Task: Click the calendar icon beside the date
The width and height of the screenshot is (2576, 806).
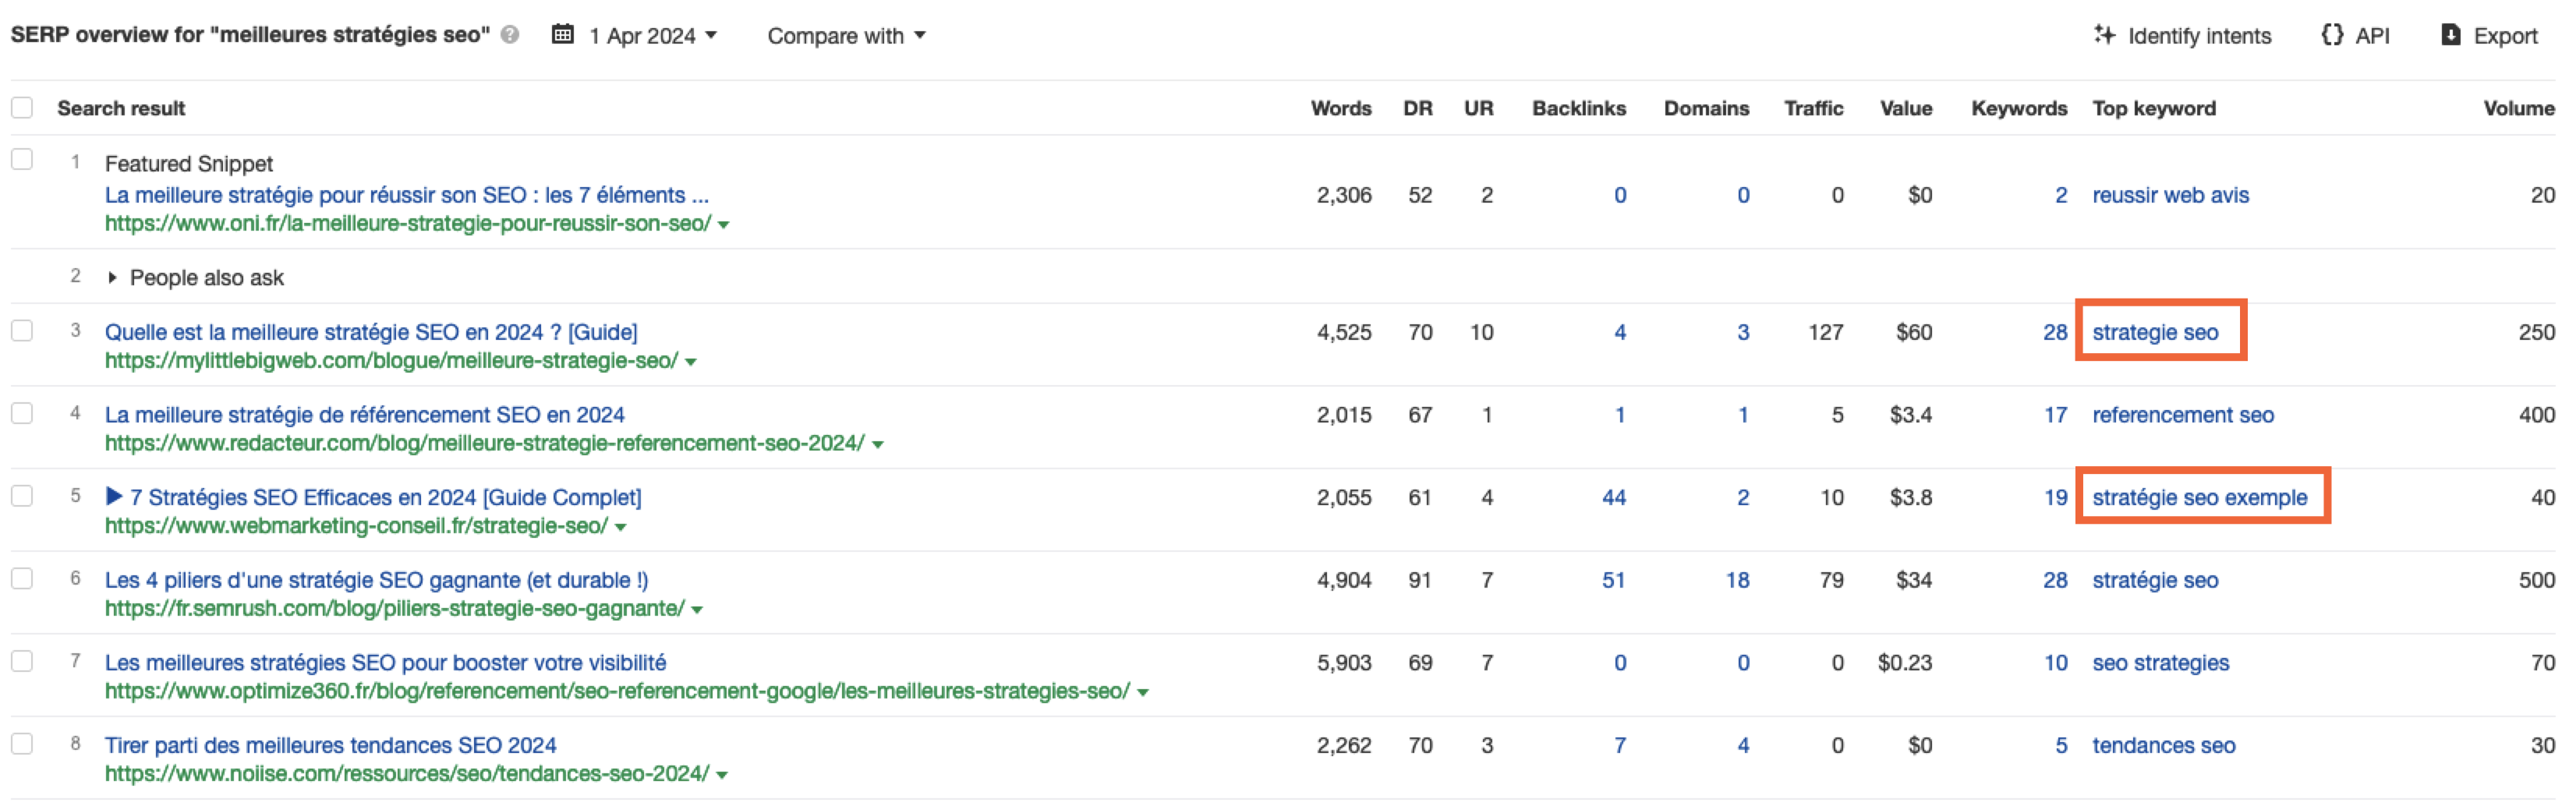Action: (563, 34)
